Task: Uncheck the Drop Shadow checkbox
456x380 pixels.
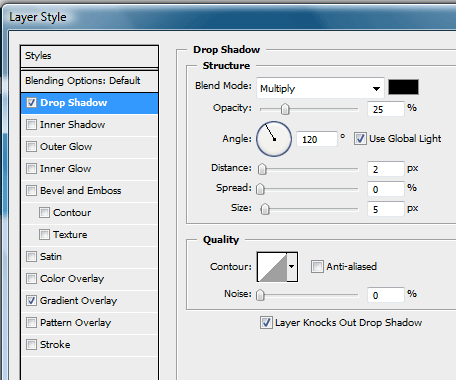Action: click(x=31, y=103)
